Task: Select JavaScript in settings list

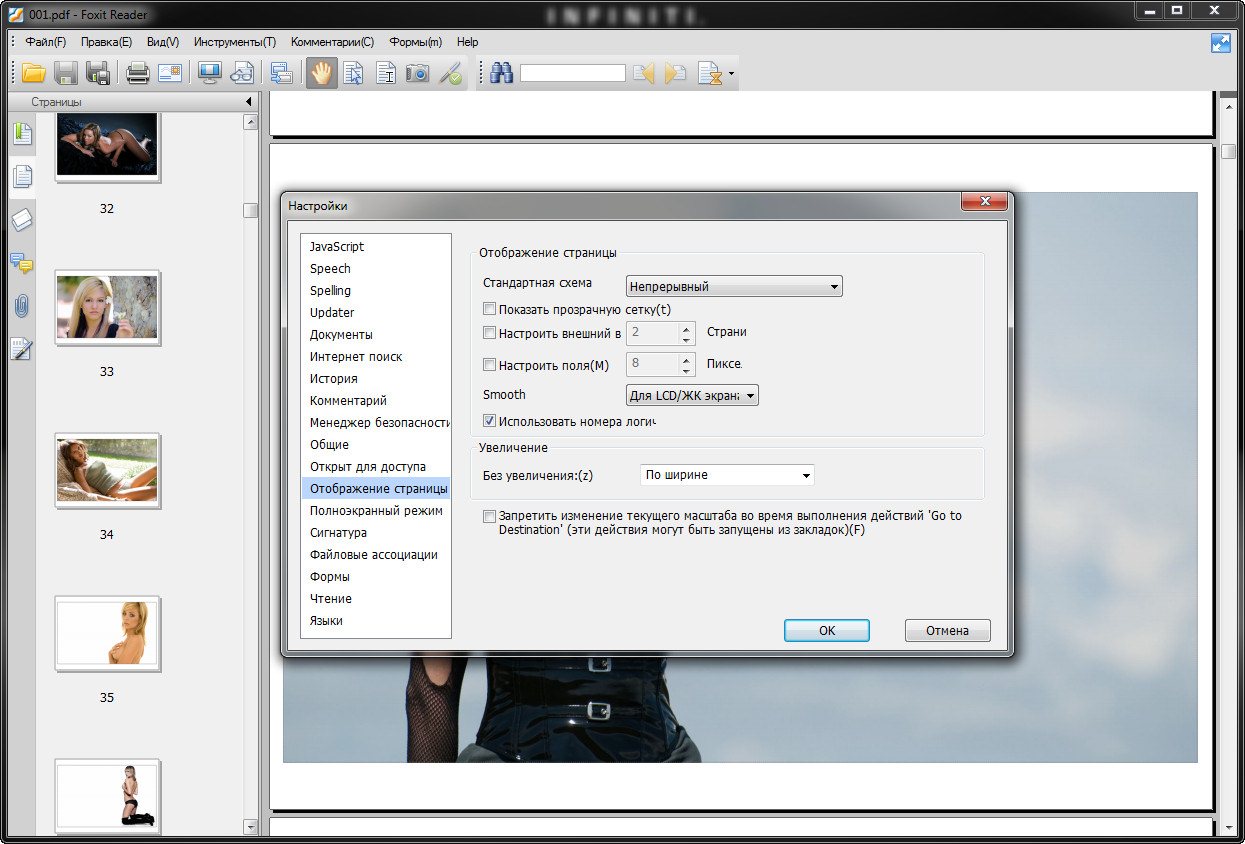Action: point(376,246)
